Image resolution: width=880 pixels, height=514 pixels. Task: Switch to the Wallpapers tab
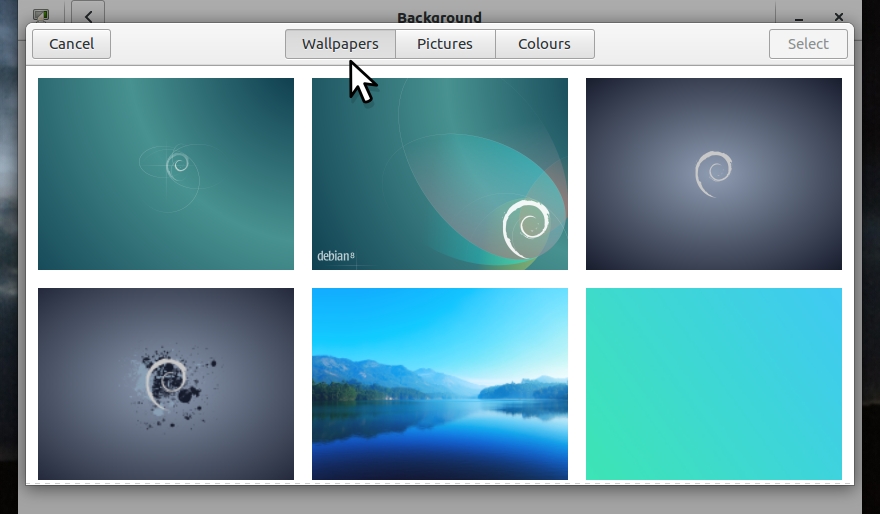(x=340, y=44)
